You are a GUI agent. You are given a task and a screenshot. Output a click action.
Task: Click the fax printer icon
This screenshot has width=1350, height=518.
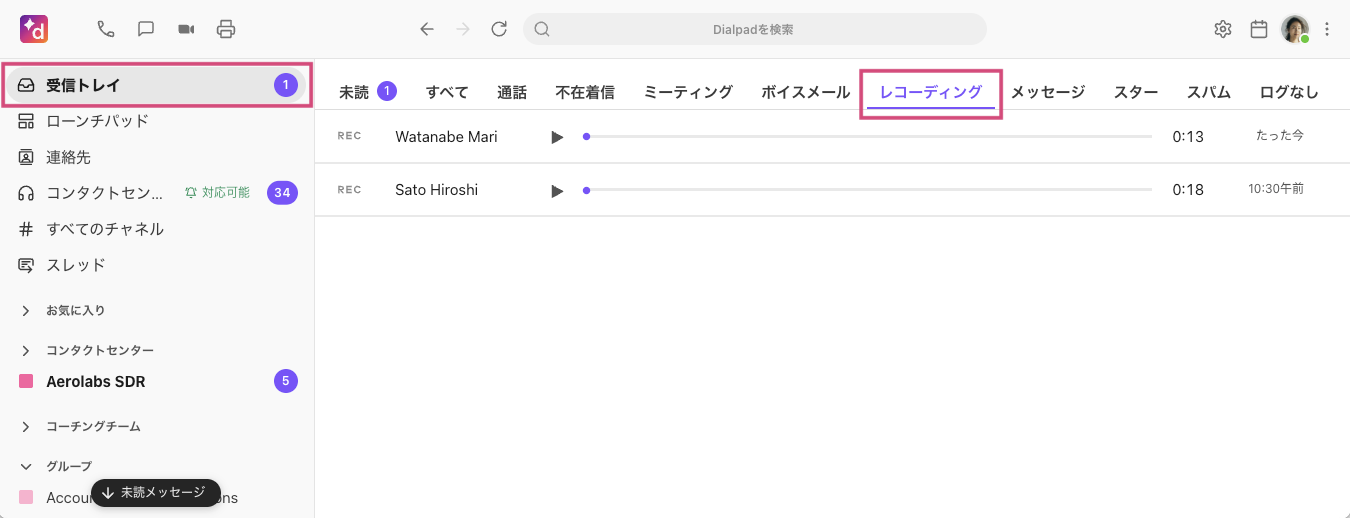pyautogui.click(x=226, y=29)
